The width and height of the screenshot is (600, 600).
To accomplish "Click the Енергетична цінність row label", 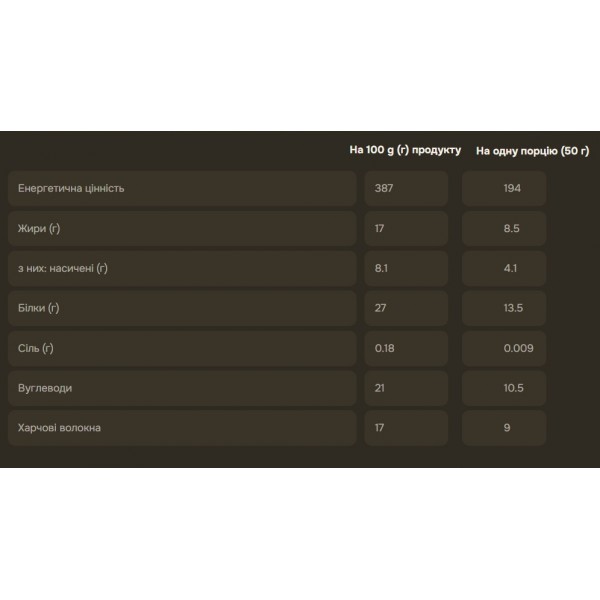I will [x=183, y=188].
